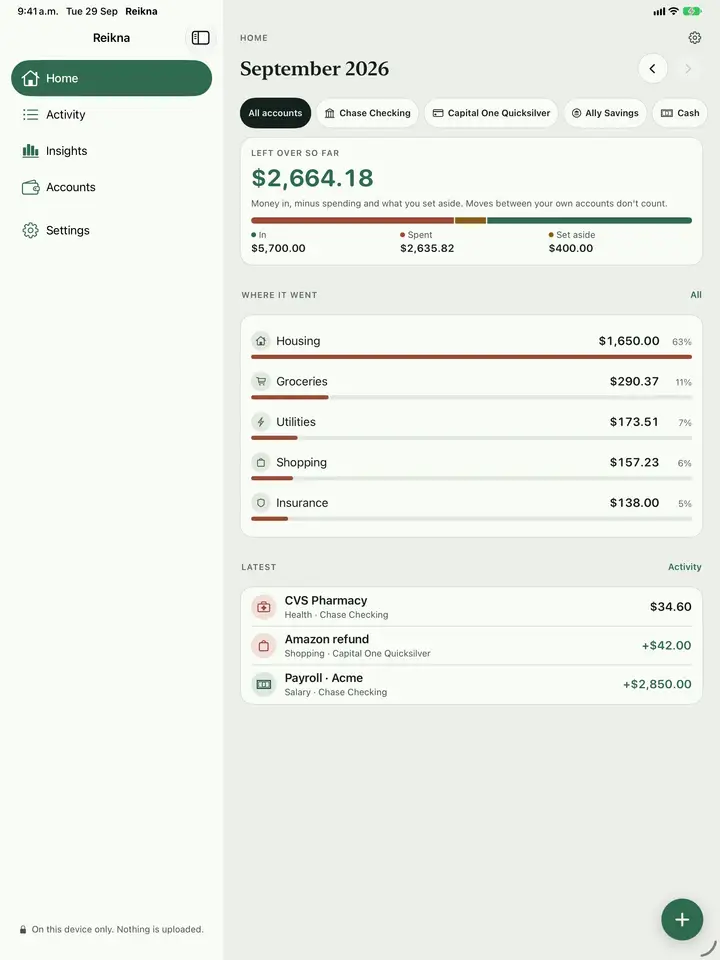Click the Housing 63% percentage
Screen dimensions: 720x960
(x=681, y=342)
